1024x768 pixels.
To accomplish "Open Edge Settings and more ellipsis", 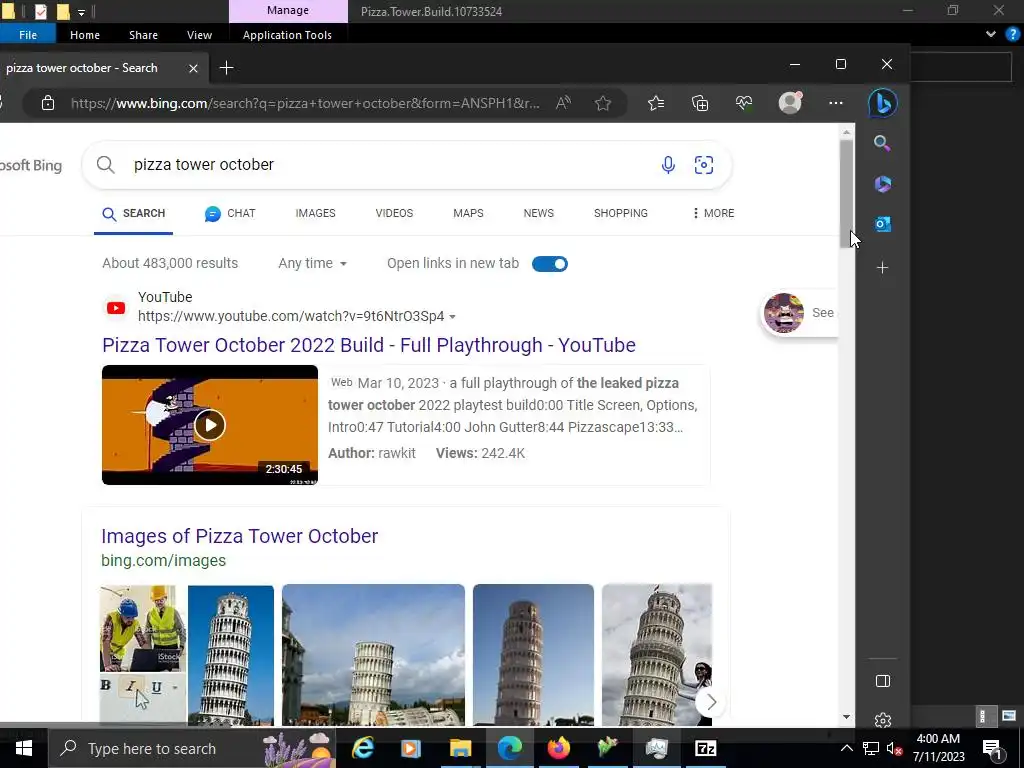I will coord(835,103).
